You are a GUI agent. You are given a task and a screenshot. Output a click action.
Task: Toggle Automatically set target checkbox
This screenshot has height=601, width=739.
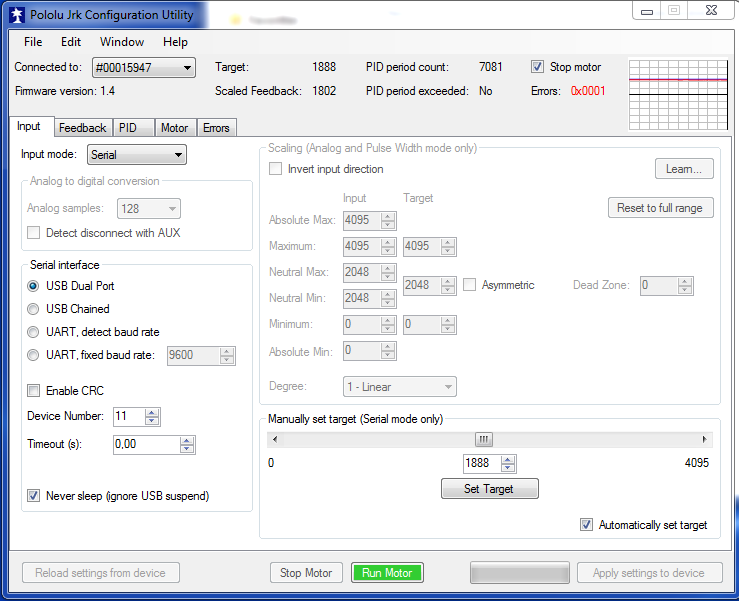[586, 525]
